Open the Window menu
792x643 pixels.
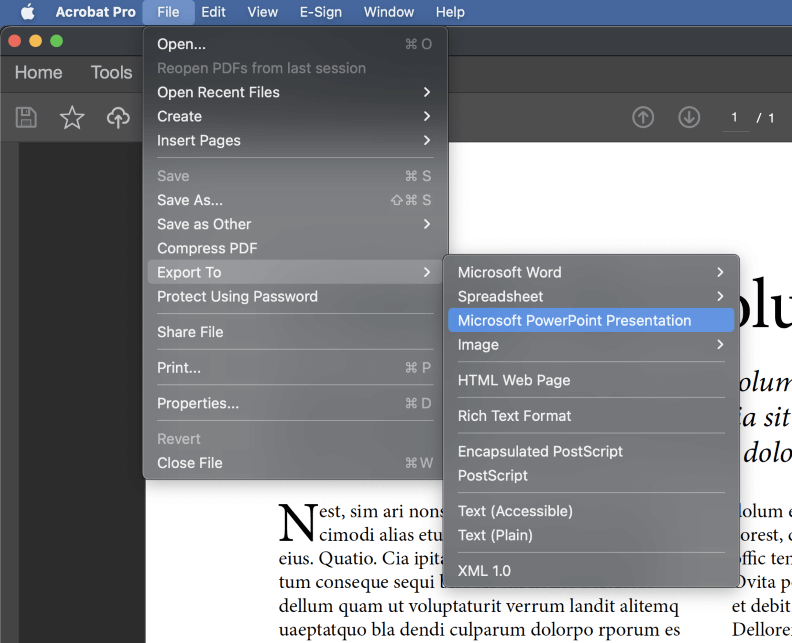(x=388, y=12)
